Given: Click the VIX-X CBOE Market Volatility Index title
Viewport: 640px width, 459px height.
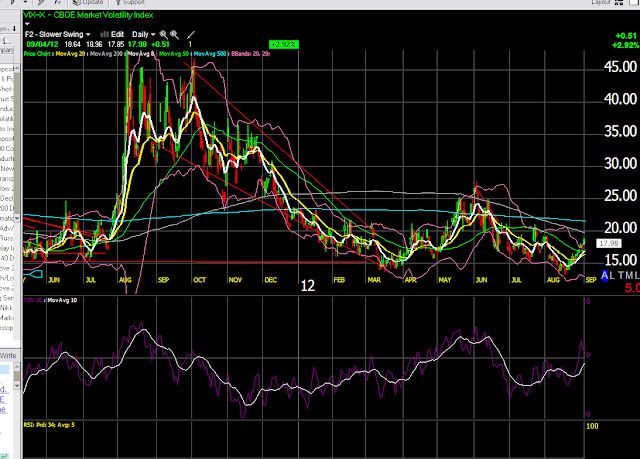Looking at the screenshot, I should [88, 15].
